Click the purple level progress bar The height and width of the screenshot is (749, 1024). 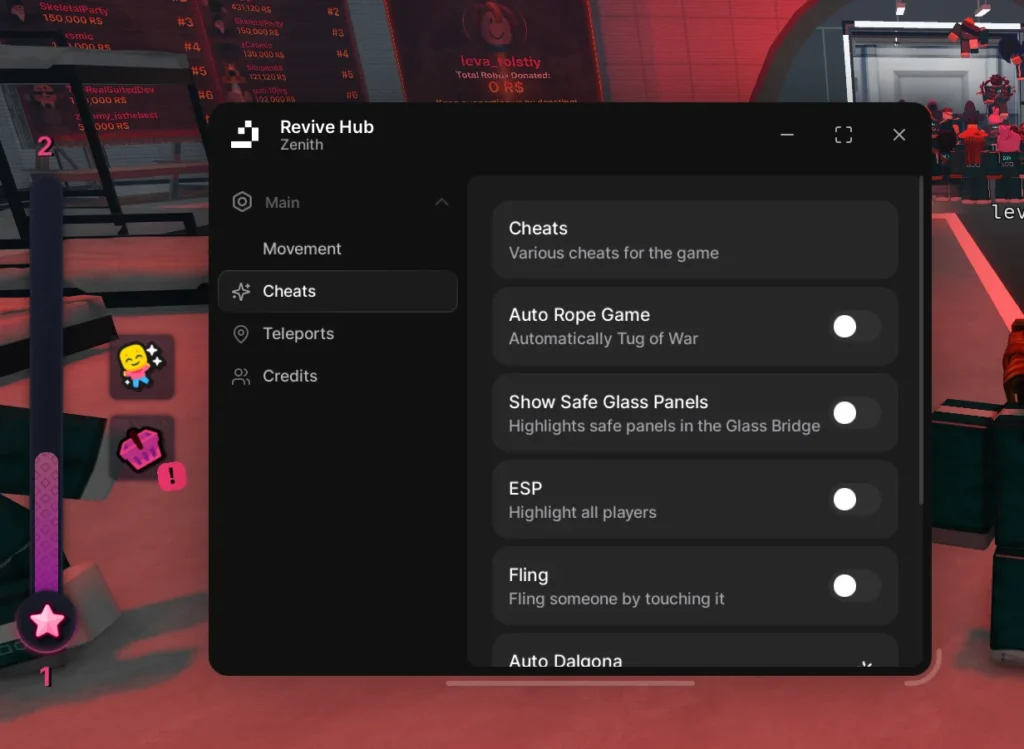pos(47,520)
